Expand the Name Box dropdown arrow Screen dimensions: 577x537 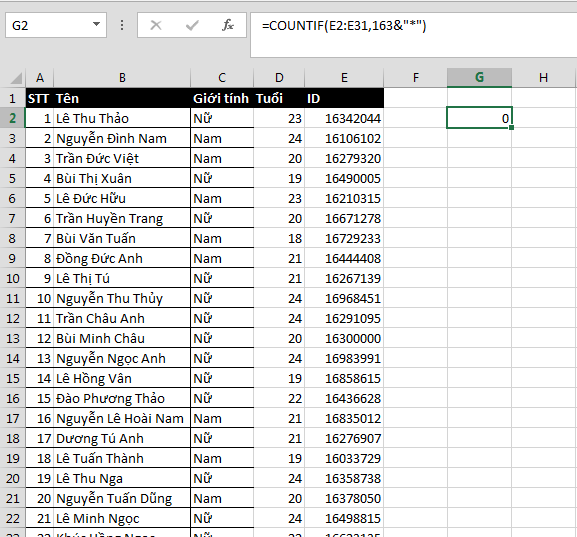[x=96, y=25]
